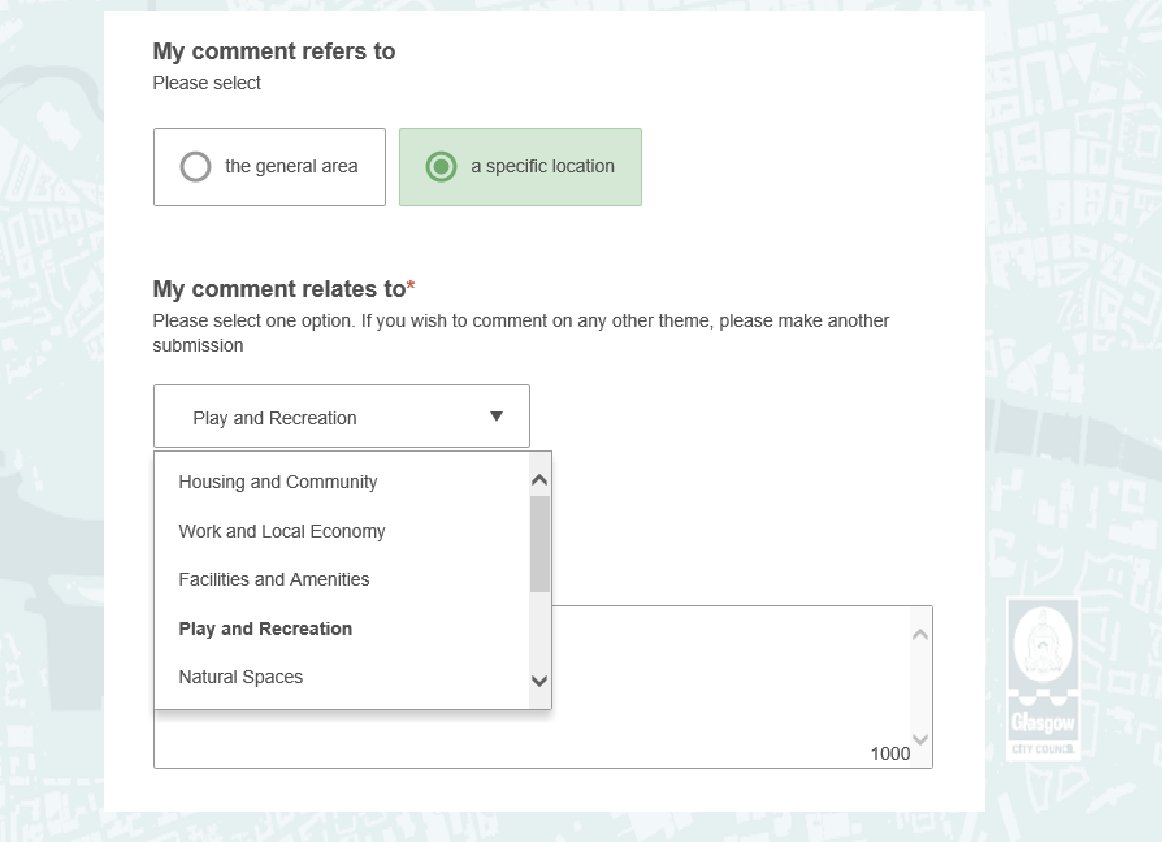The image size is (1162, 842).
Task: Click the 'the general area' option label
Action: [291, 167]
